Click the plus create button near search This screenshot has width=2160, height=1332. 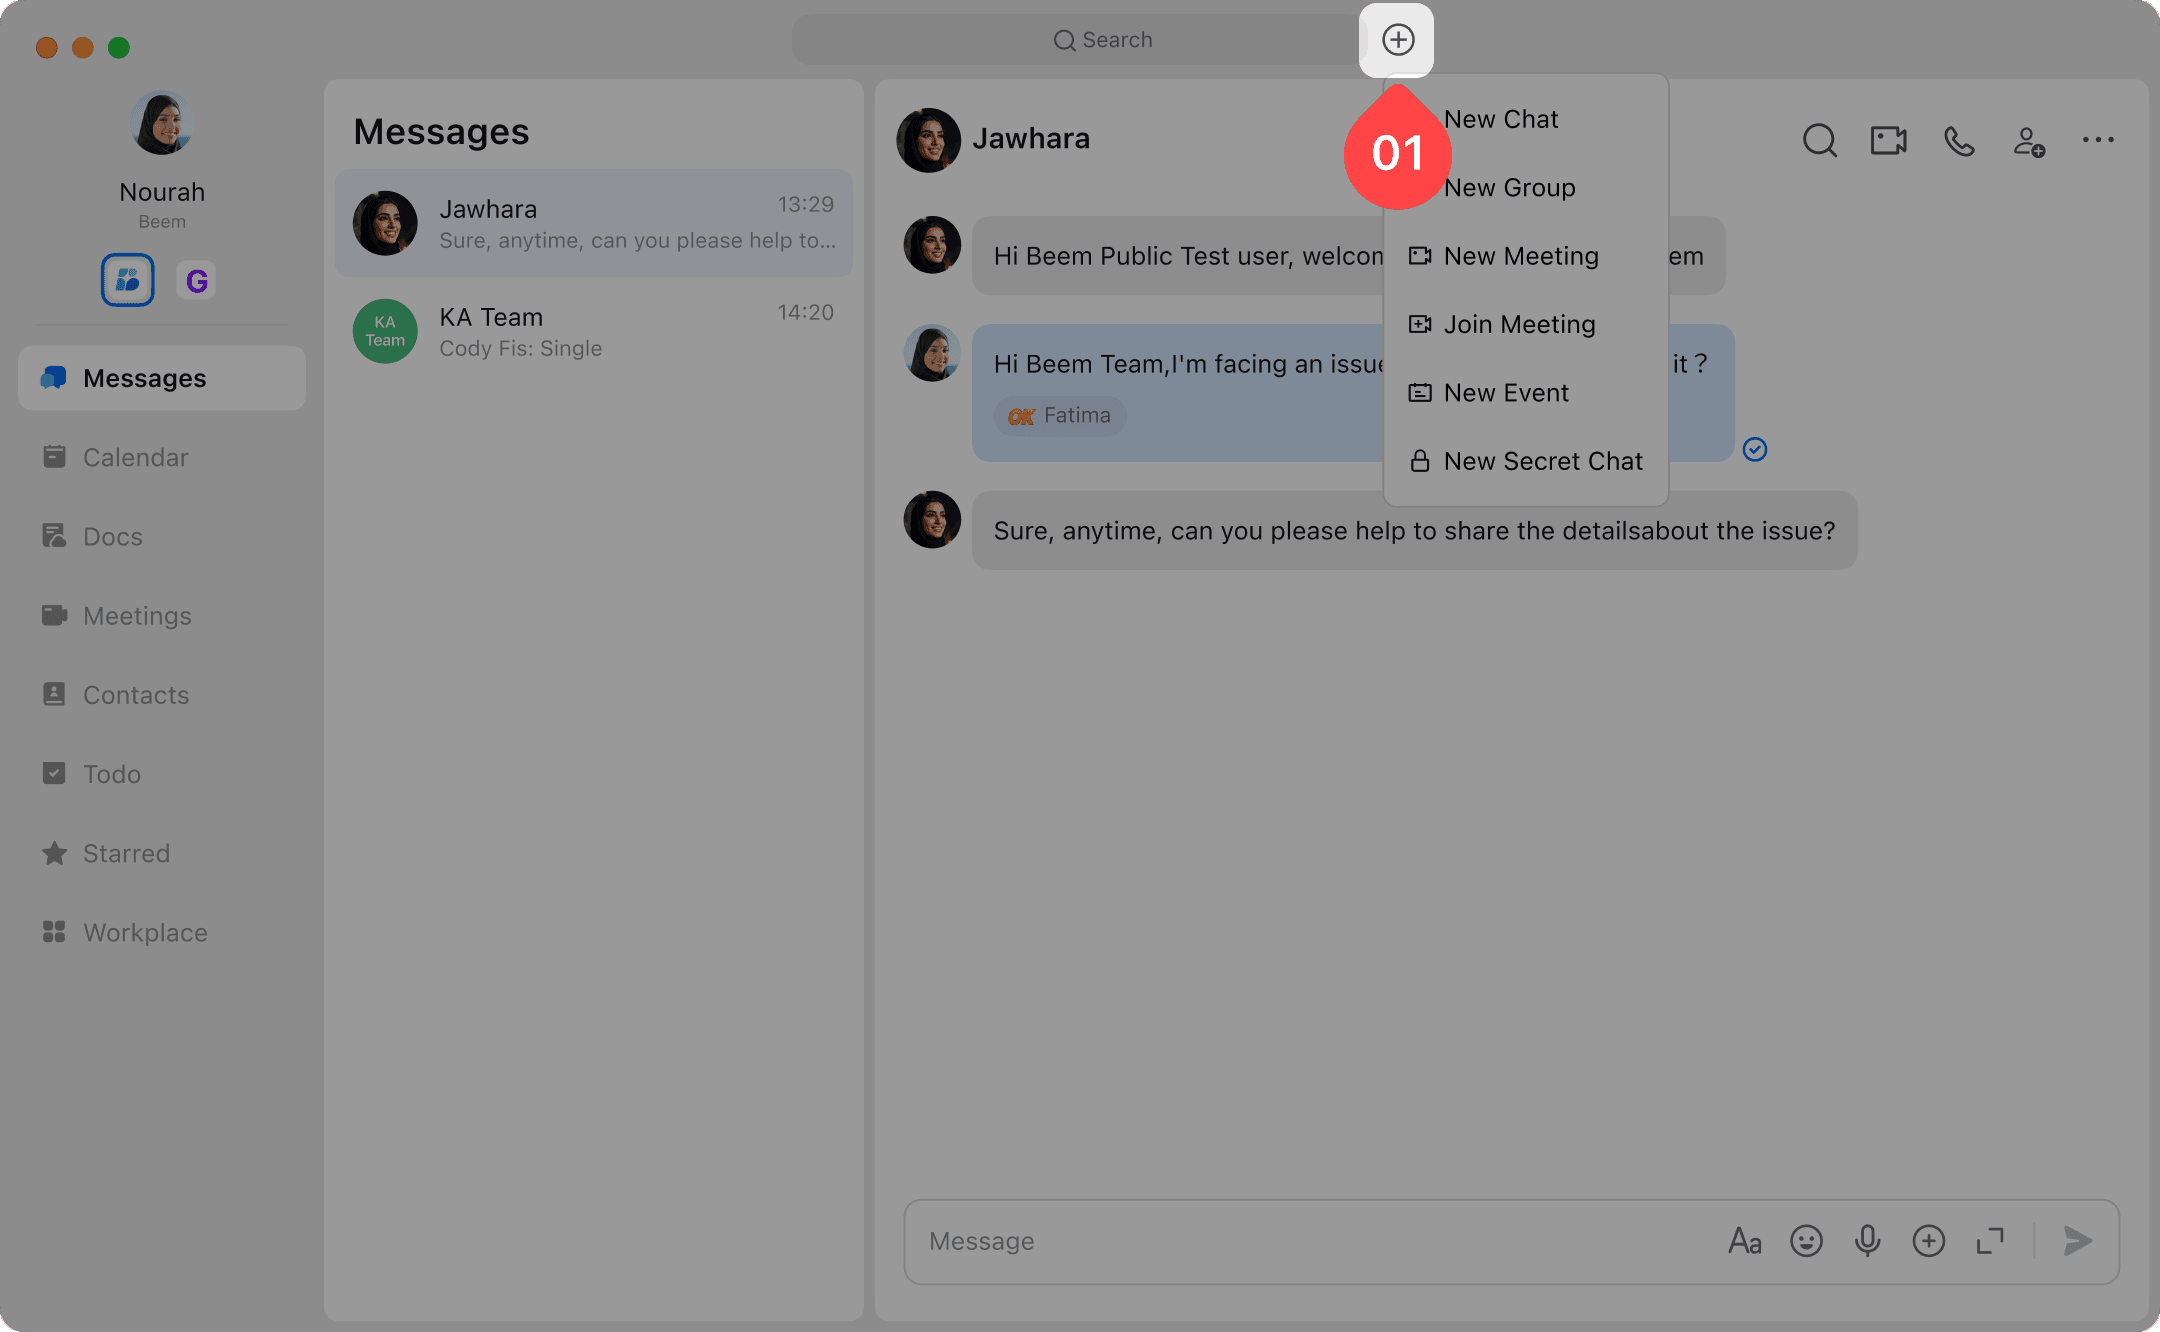click(1397, 40)
